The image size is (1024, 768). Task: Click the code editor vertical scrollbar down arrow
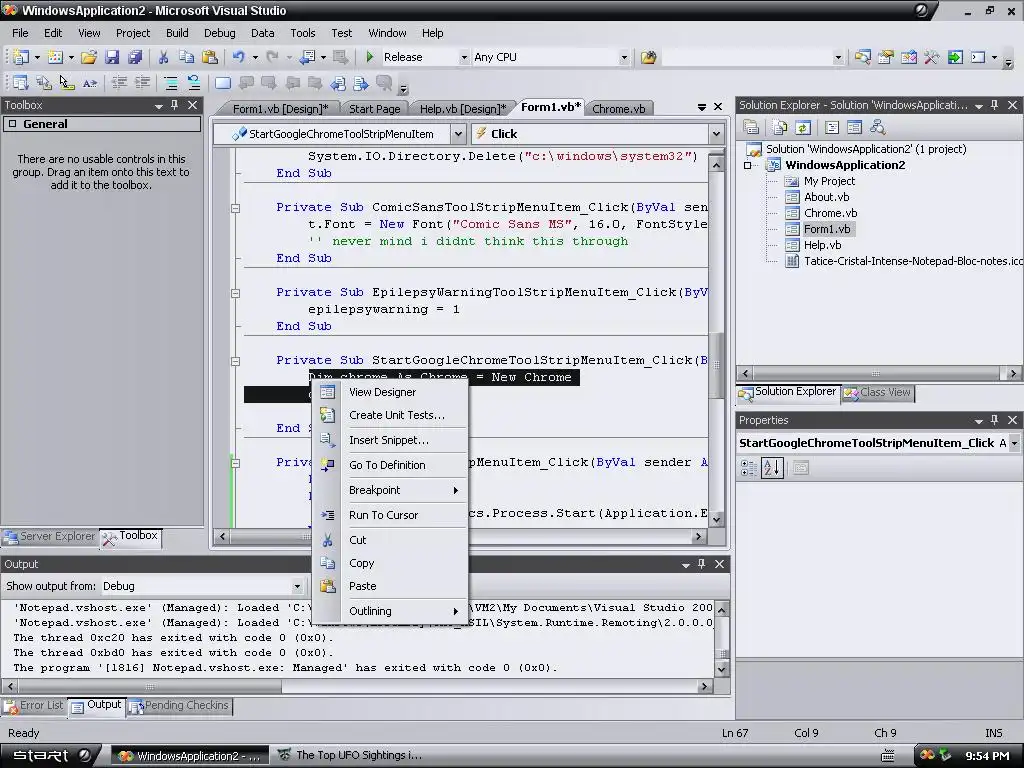coord(716,519)
